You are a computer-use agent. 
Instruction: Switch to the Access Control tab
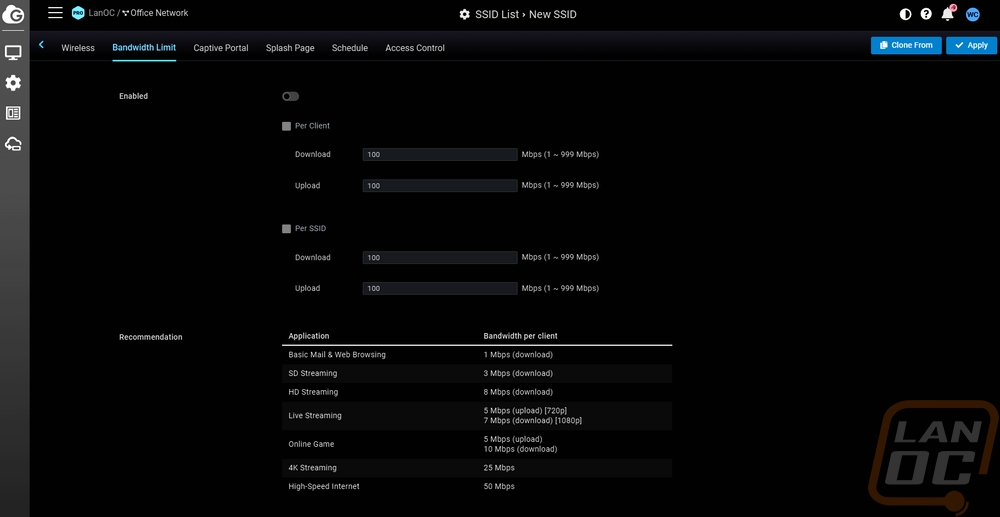pos(415,48)
